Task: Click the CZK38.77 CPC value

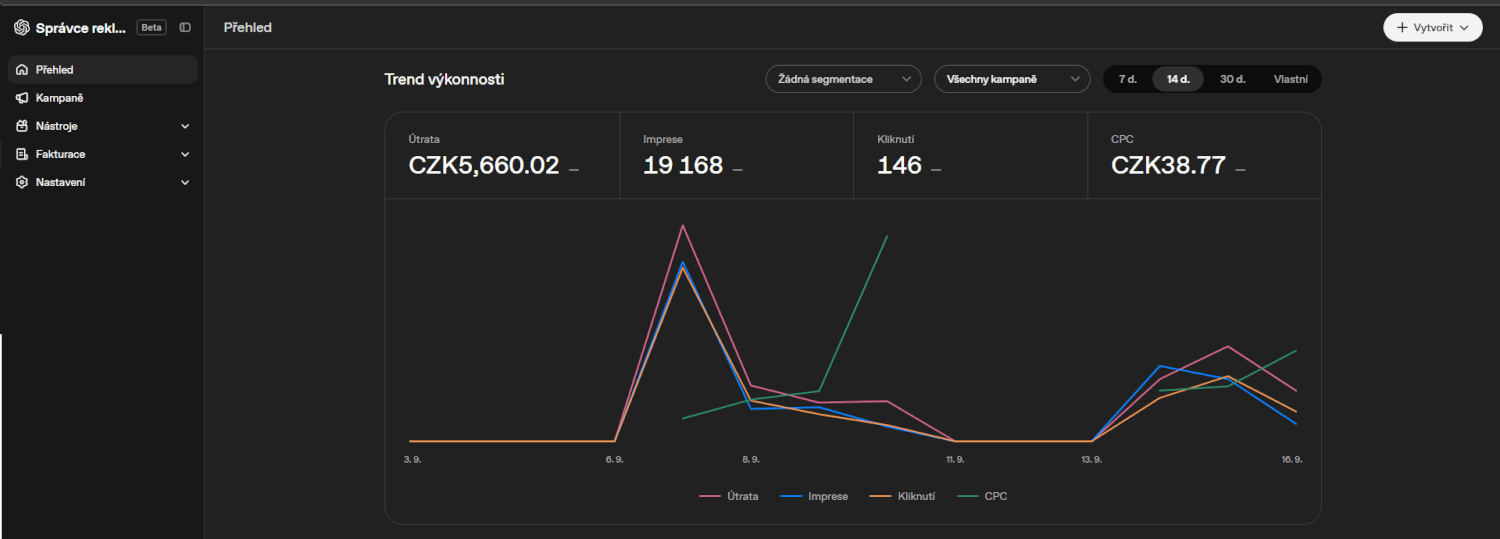Action: 1168,166
